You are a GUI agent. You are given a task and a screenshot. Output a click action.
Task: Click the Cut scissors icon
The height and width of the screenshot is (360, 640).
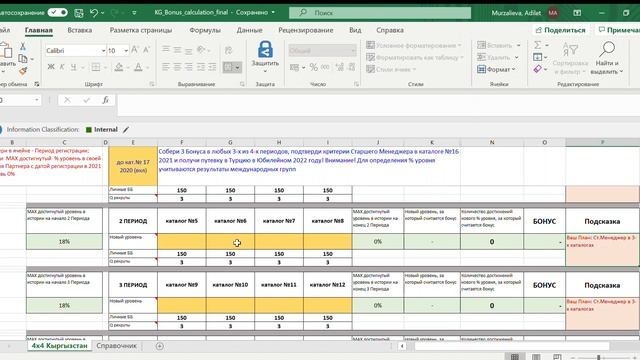pyautogui.click(x=23, y=46)
